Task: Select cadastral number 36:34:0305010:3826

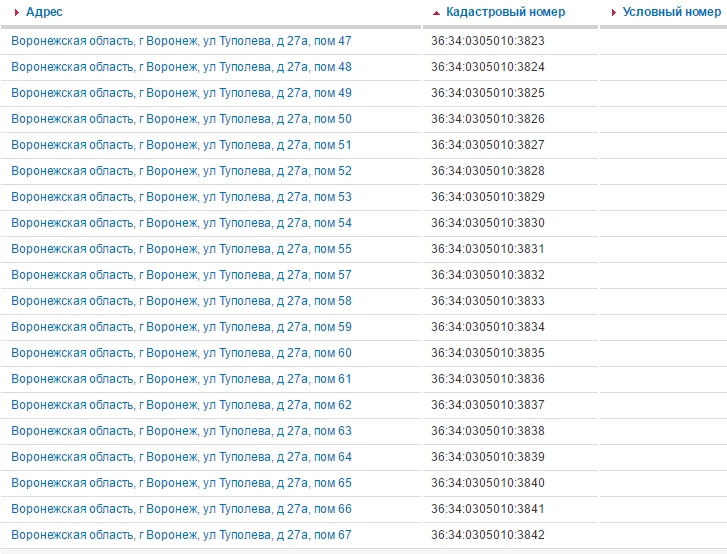Action: tap(488, 119)
